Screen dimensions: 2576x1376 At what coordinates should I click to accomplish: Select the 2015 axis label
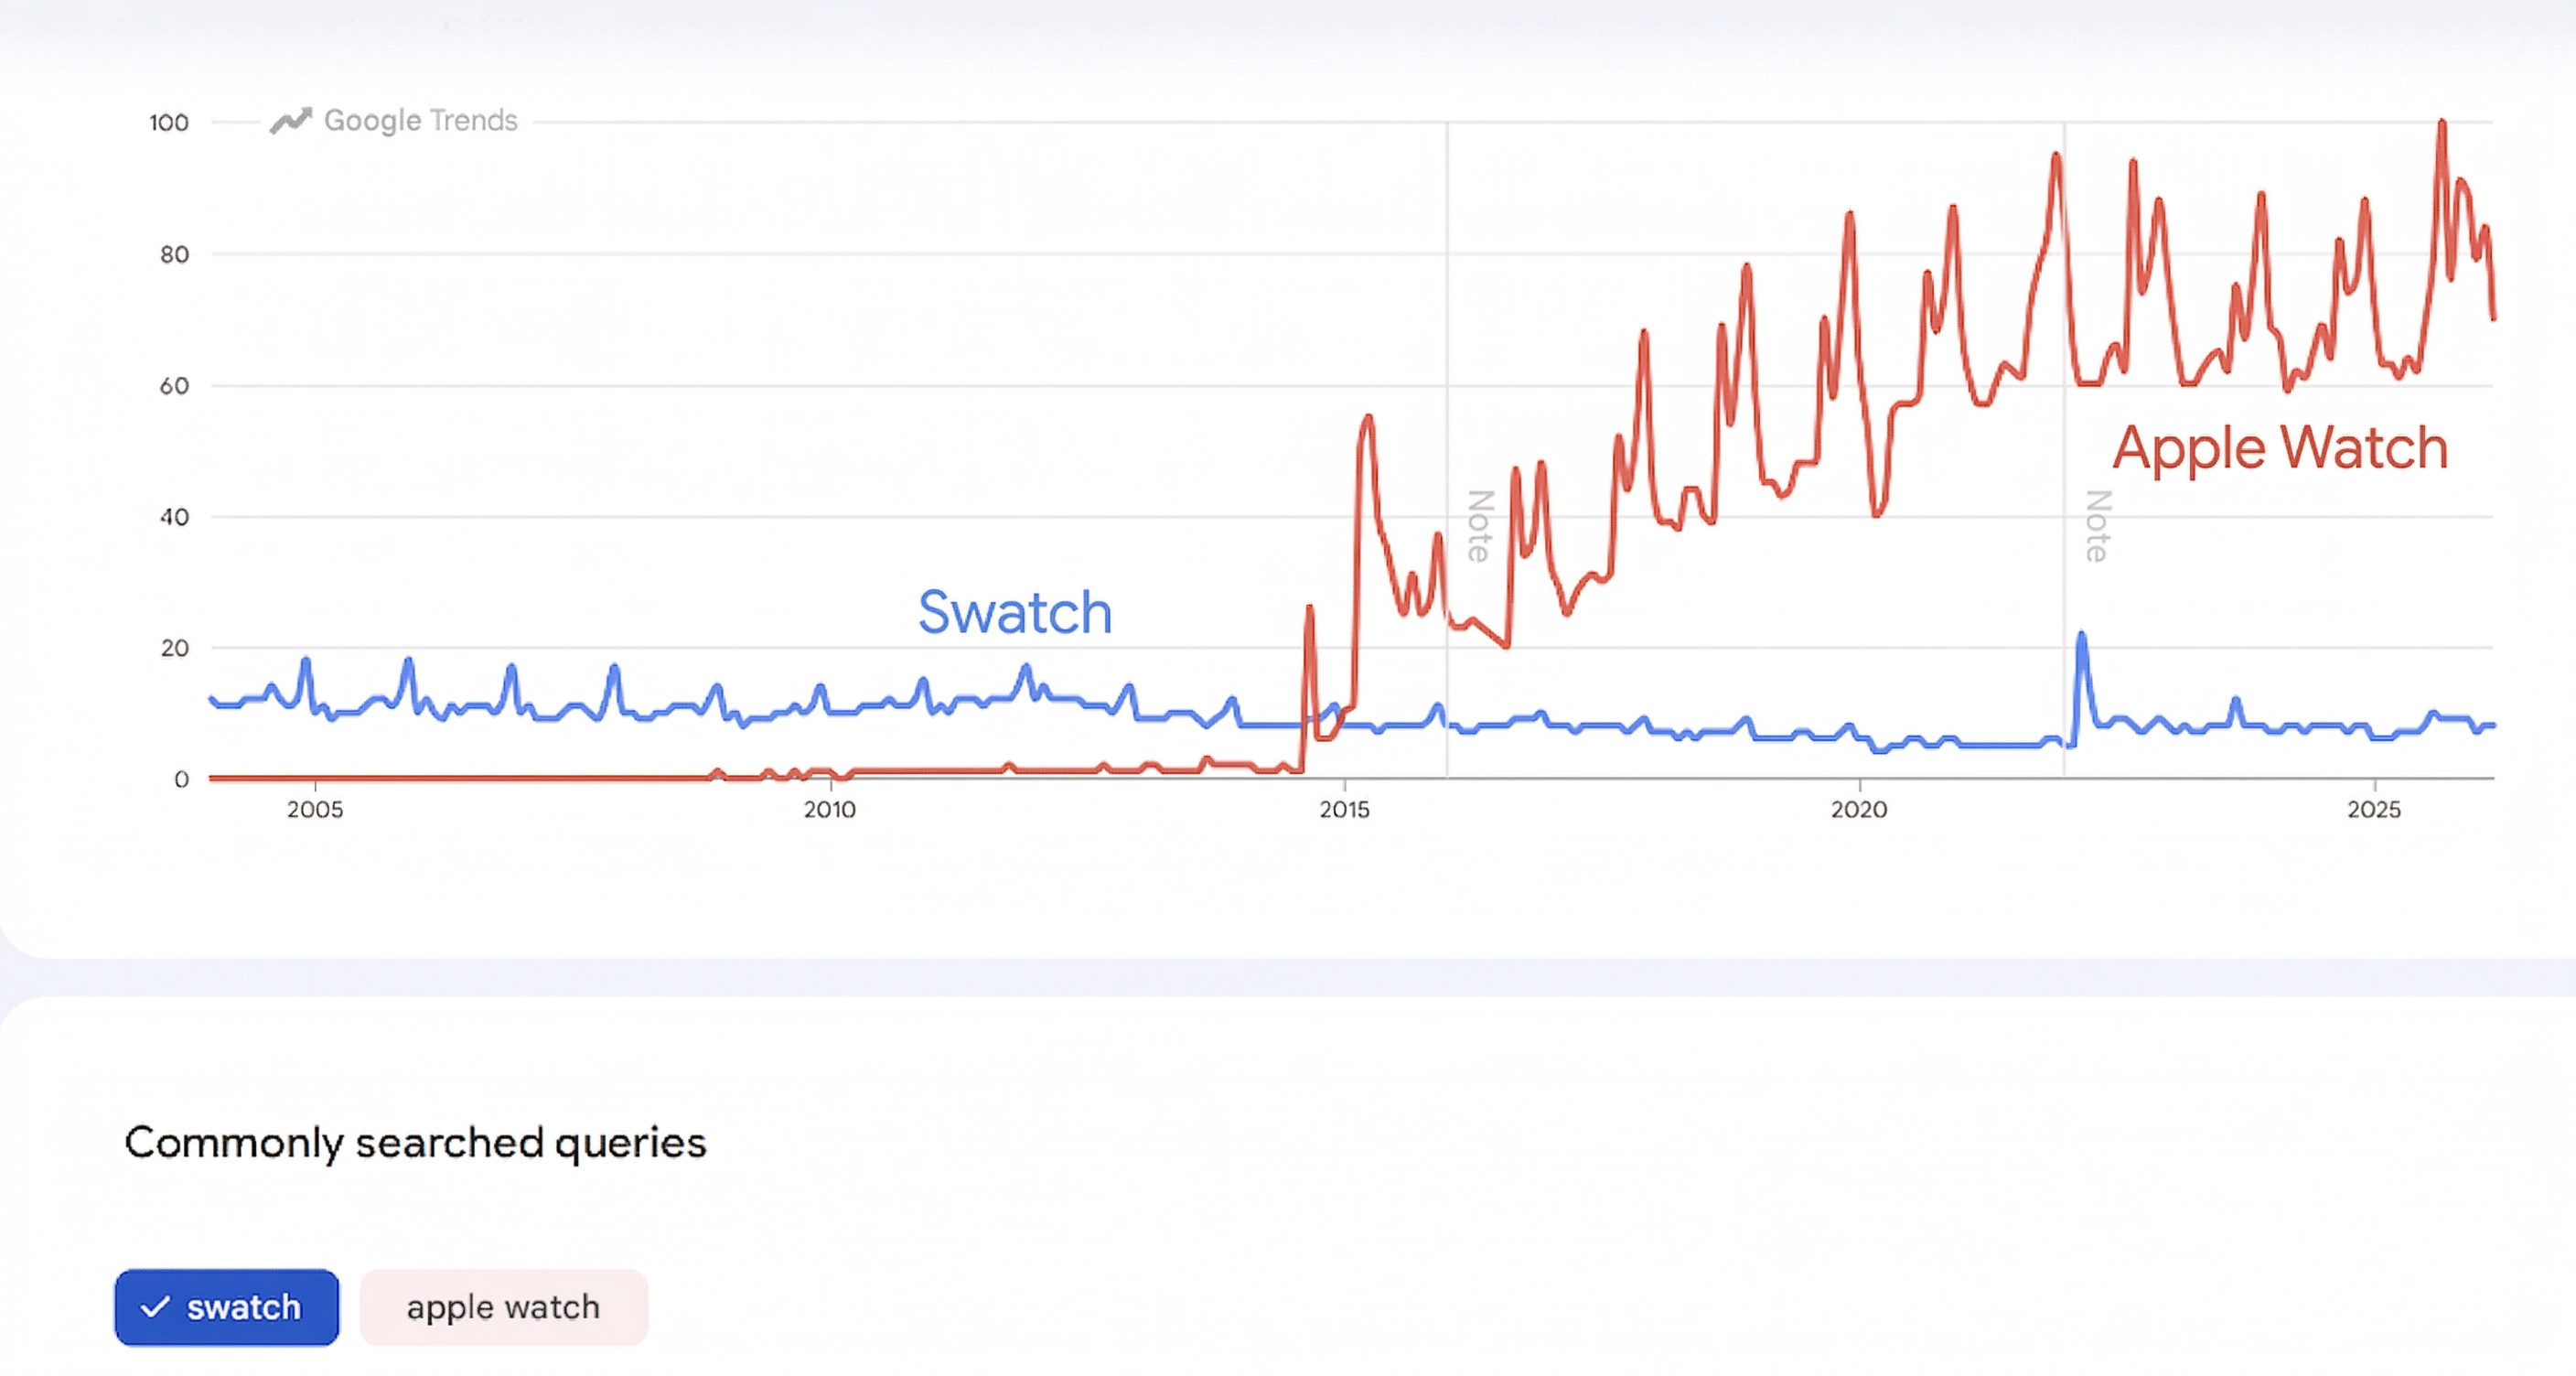(1345, 811)
